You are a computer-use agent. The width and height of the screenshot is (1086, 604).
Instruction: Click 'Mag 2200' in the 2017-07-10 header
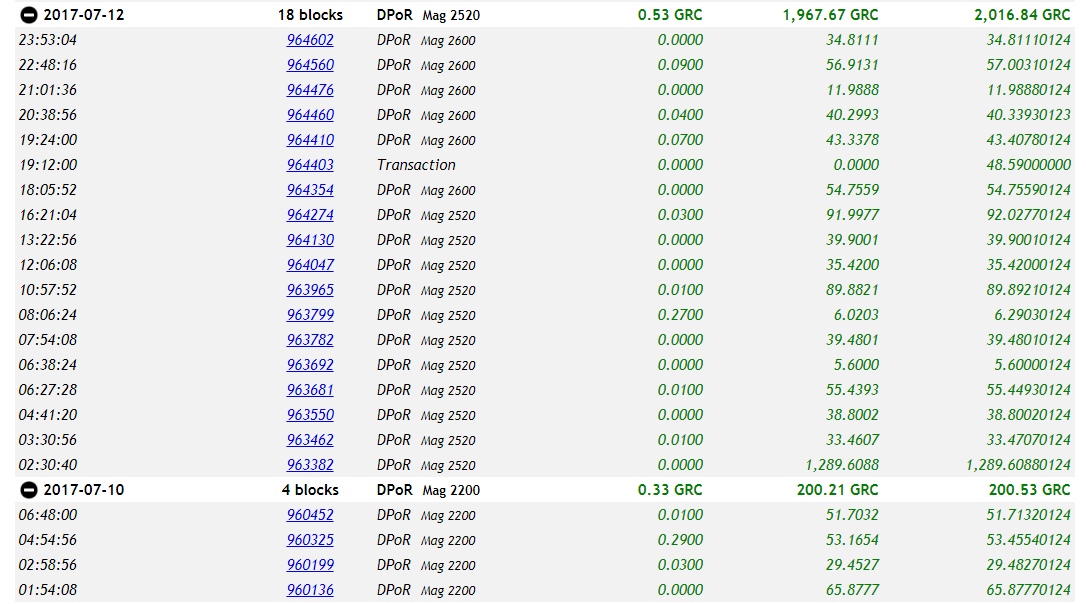(451, 490)
